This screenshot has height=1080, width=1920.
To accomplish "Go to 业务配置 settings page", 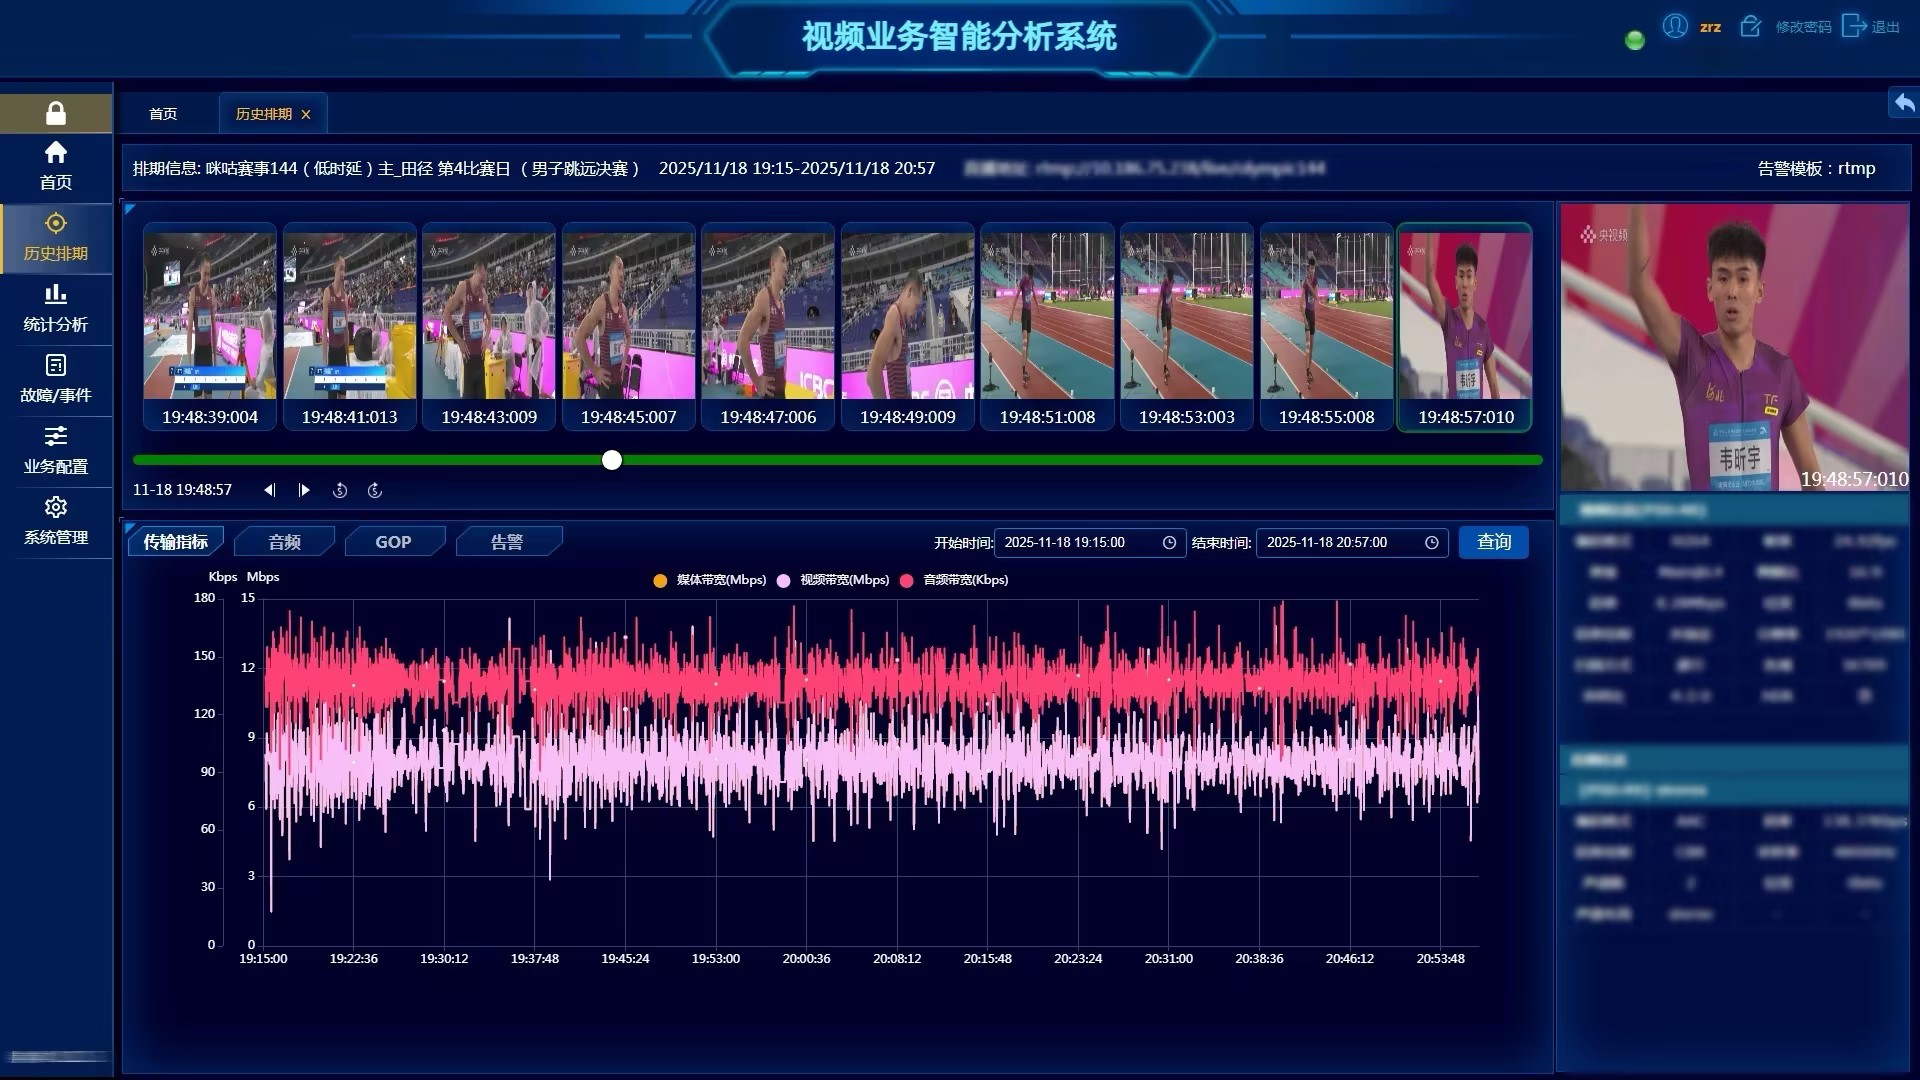I will click(56, 449).
